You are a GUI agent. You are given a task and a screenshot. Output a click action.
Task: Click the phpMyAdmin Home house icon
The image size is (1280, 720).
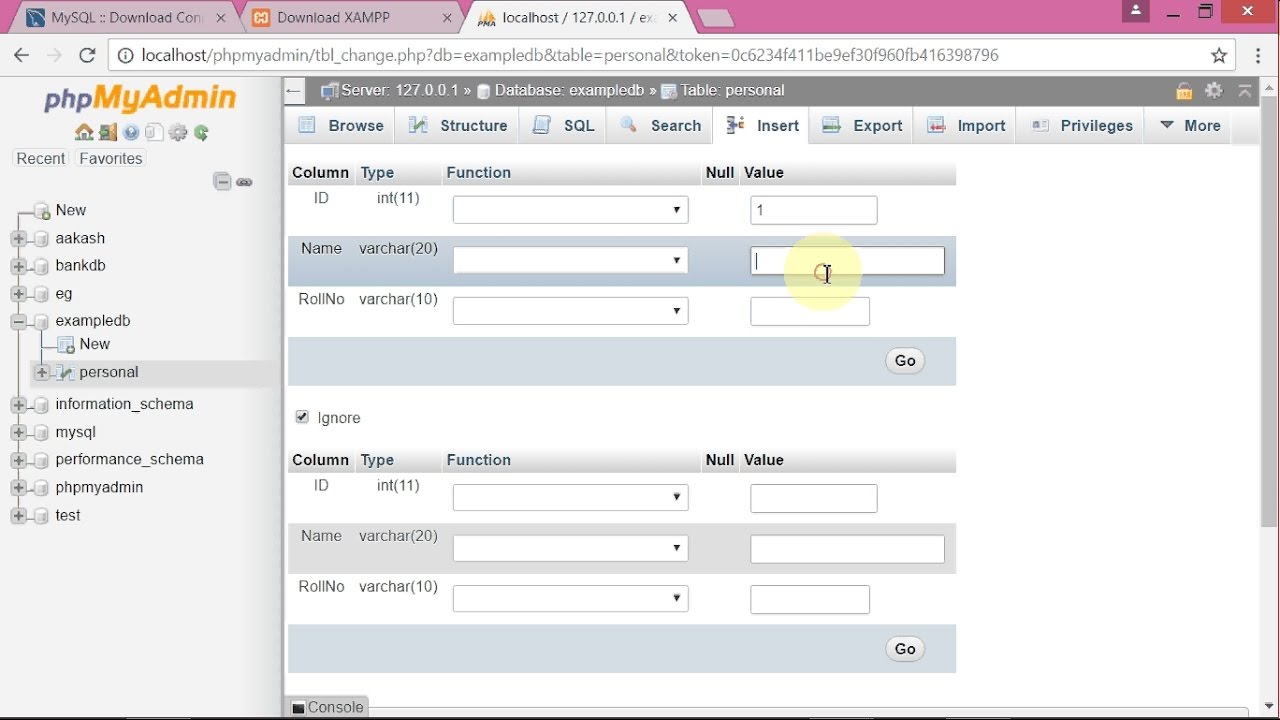[84, 132]
